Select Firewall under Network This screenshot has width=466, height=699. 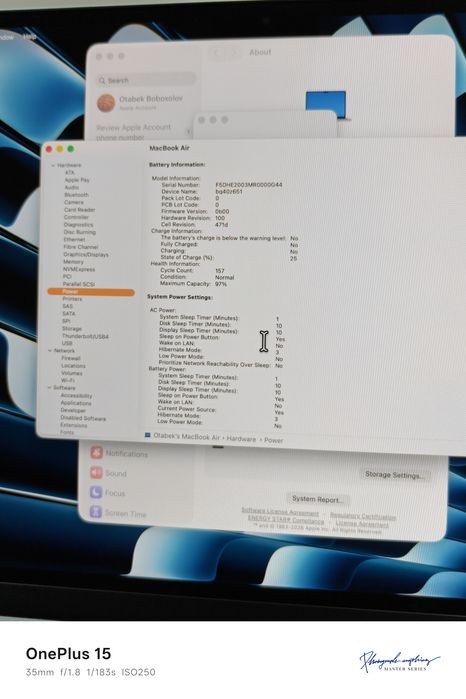[71, 358]
